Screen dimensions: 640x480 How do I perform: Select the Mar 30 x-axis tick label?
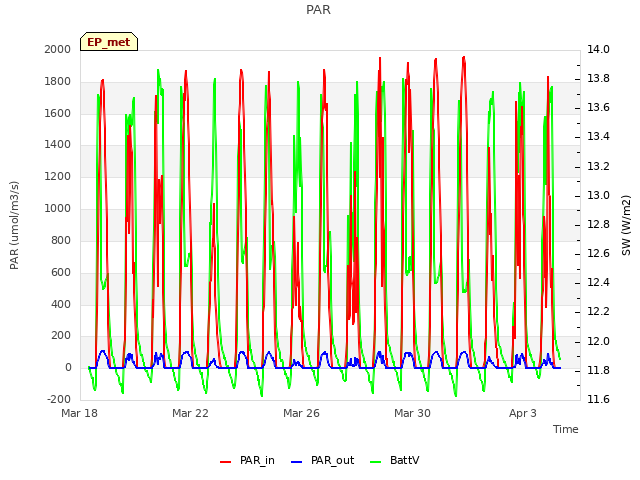click(x=412, y=413)
